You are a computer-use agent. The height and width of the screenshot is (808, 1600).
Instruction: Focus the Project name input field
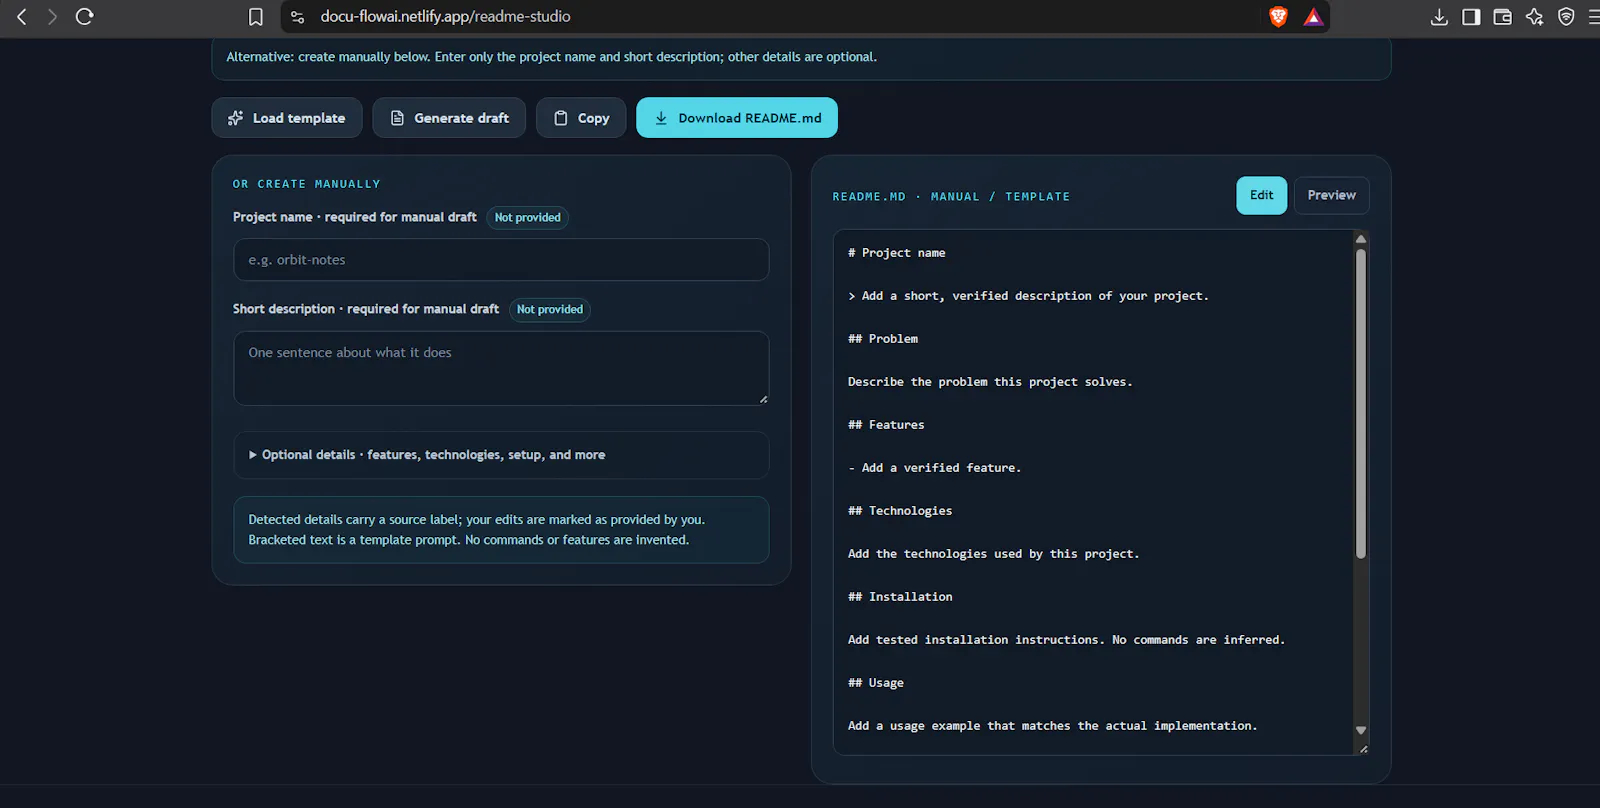click(501, 260)
